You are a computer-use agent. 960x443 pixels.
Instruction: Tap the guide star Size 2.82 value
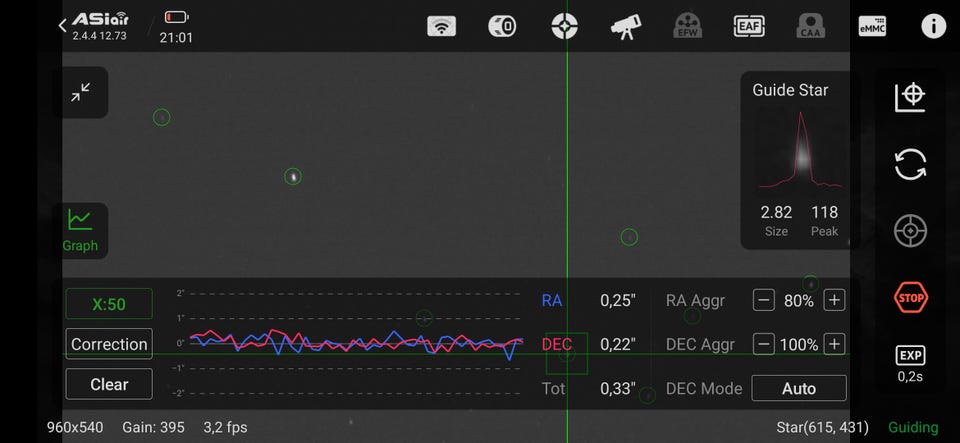(776, 212)
